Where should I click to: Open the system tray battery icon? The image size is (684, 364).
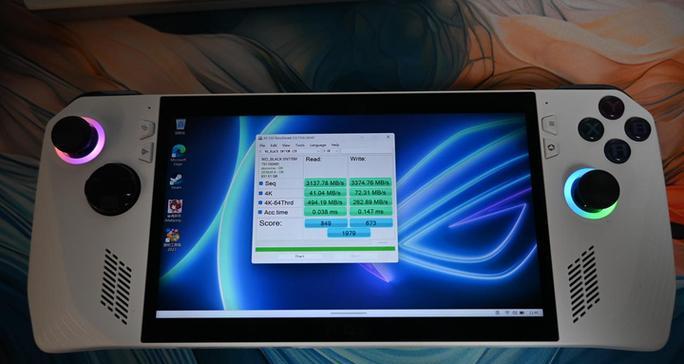click(522, 312)
